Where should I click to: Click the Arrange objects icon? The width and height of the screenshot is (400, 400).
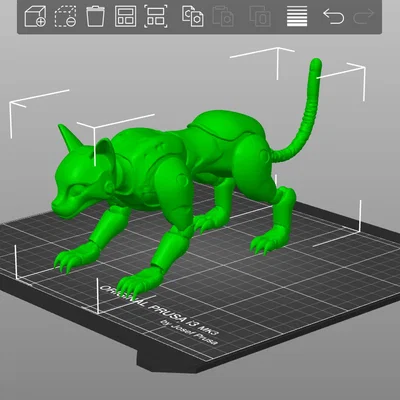pos(125,16)
